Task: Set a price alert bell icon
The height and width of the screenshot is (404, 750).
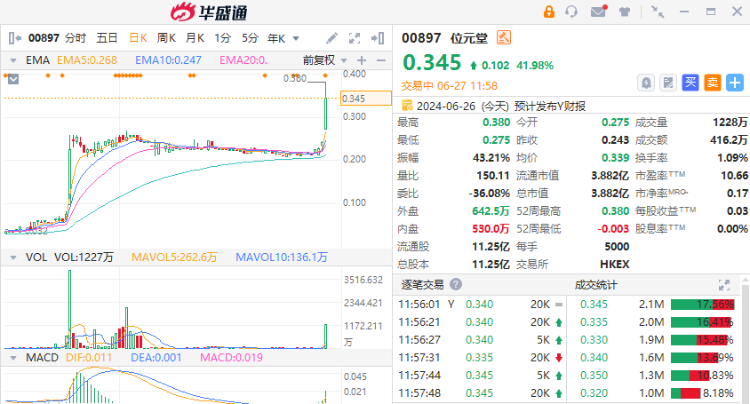Action: [x=646, y=83]
